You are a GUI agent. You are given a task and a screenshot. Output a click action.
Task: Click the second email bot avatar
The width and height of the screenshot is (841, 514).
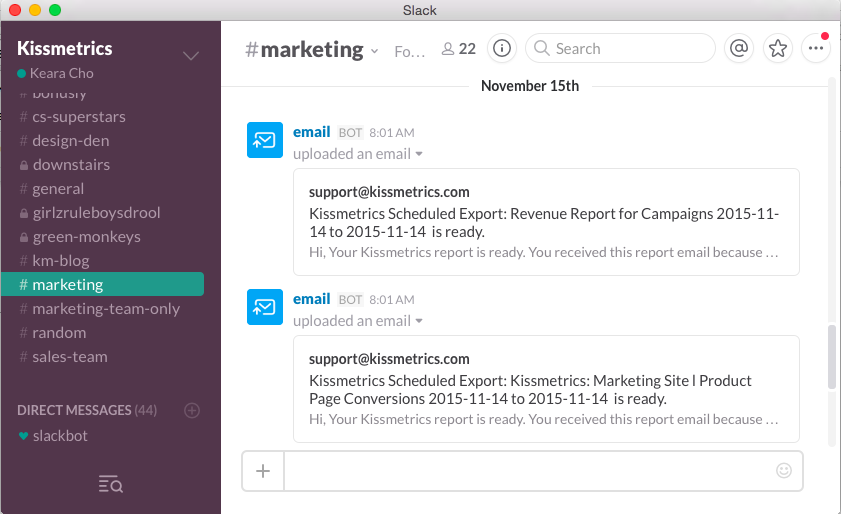click(264, 307)
